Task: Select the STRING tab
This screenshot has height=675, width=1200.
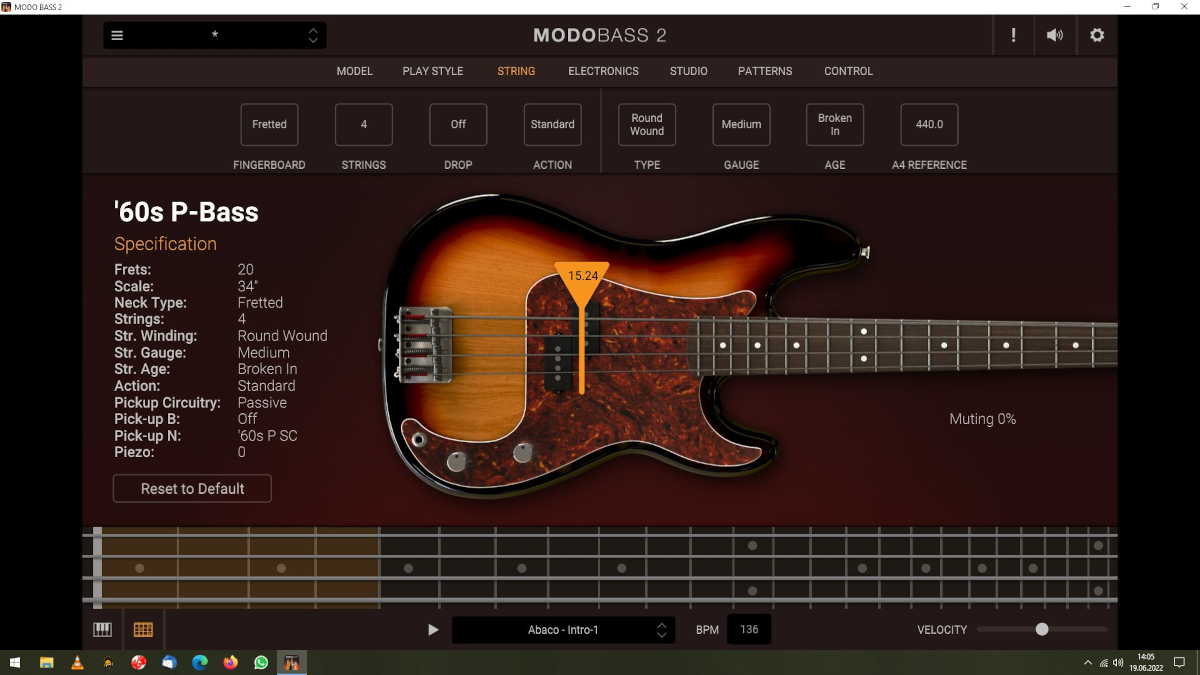Action: point(516,71)
